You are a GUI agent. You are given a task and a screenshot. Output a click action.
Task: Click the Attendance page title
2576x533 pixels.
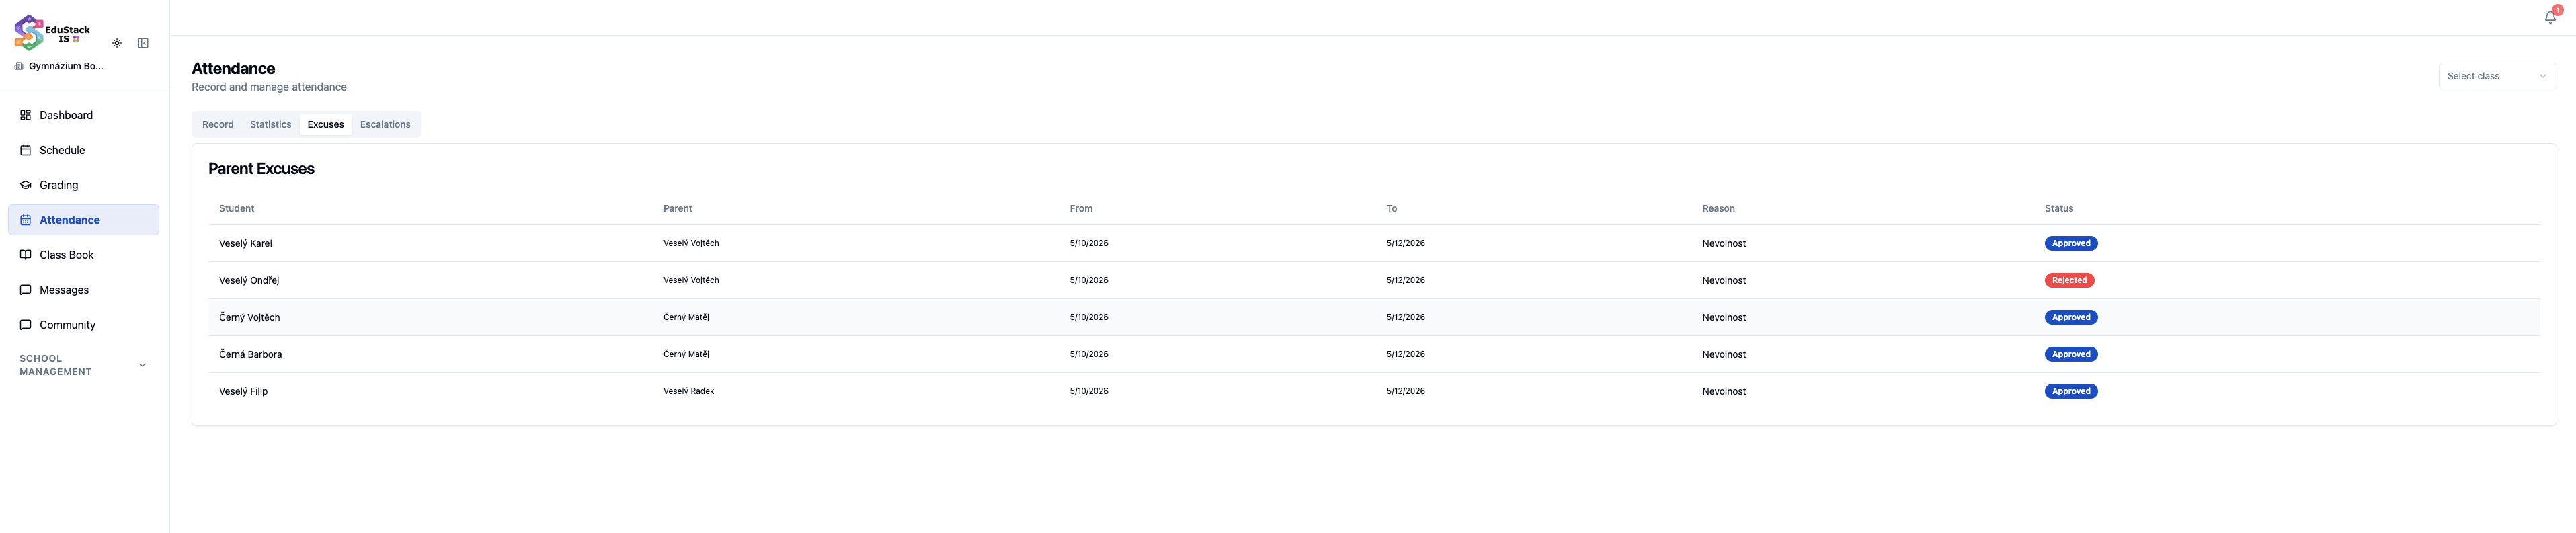(233, 68)
